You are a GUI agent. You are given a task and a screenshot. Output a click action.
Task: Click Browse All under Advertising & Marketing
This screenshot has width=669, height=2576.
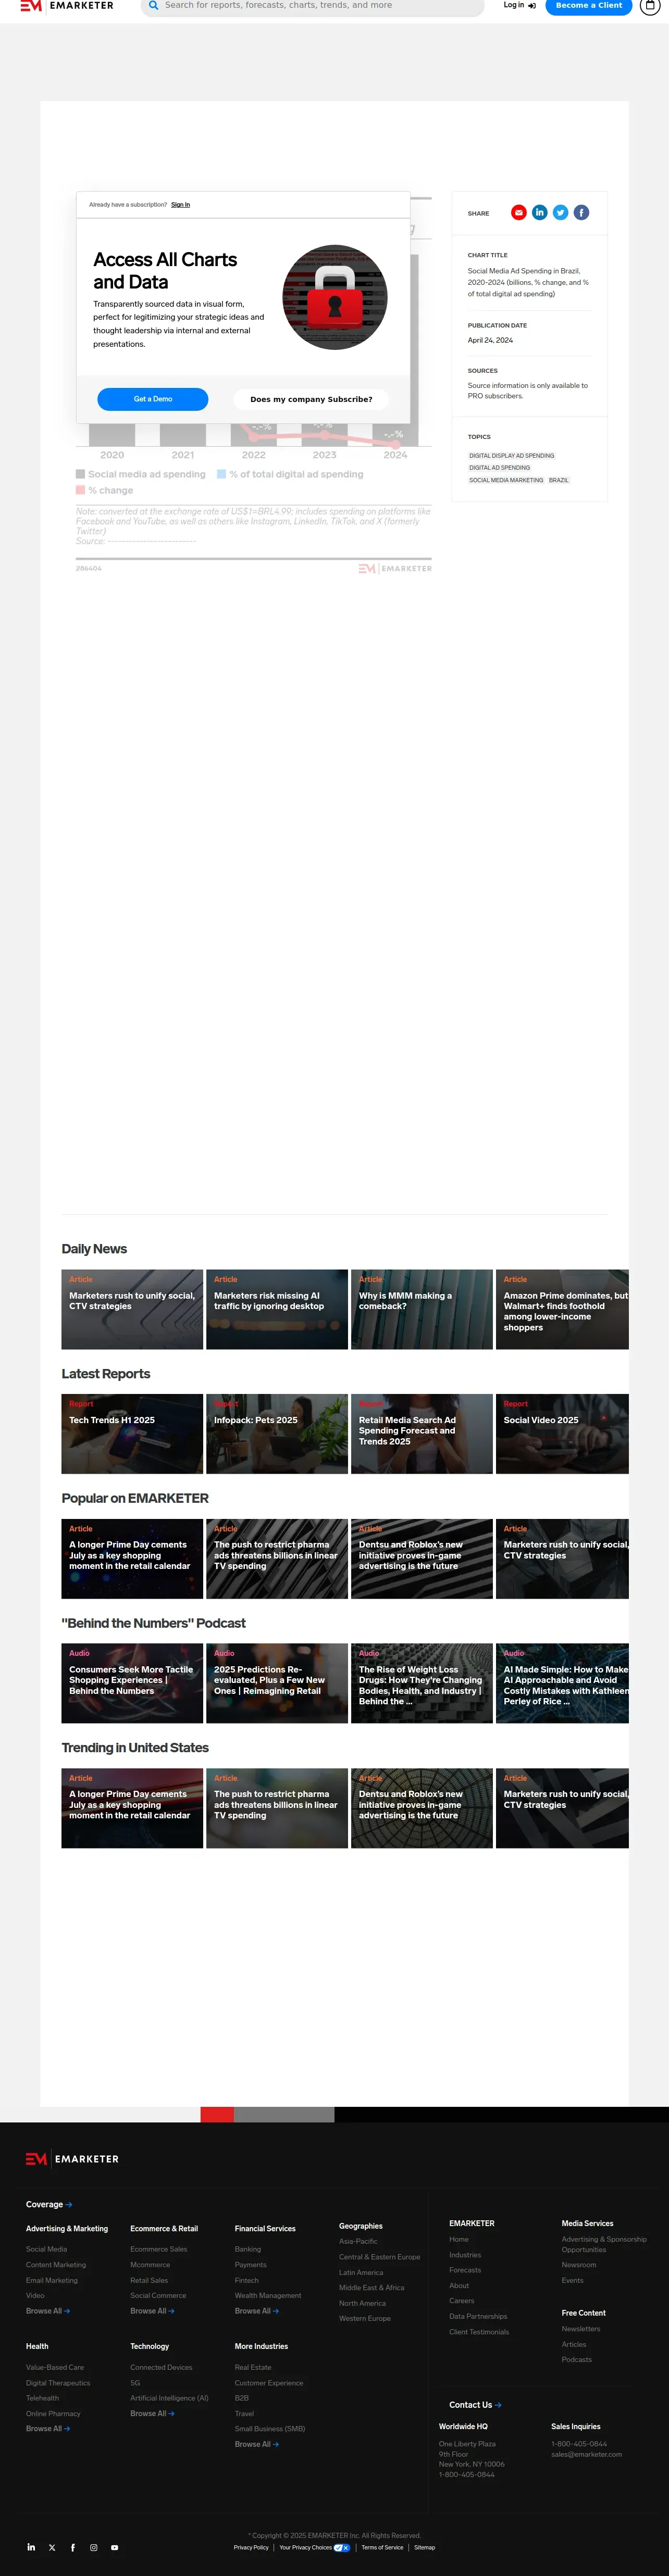coord(48,2311)
